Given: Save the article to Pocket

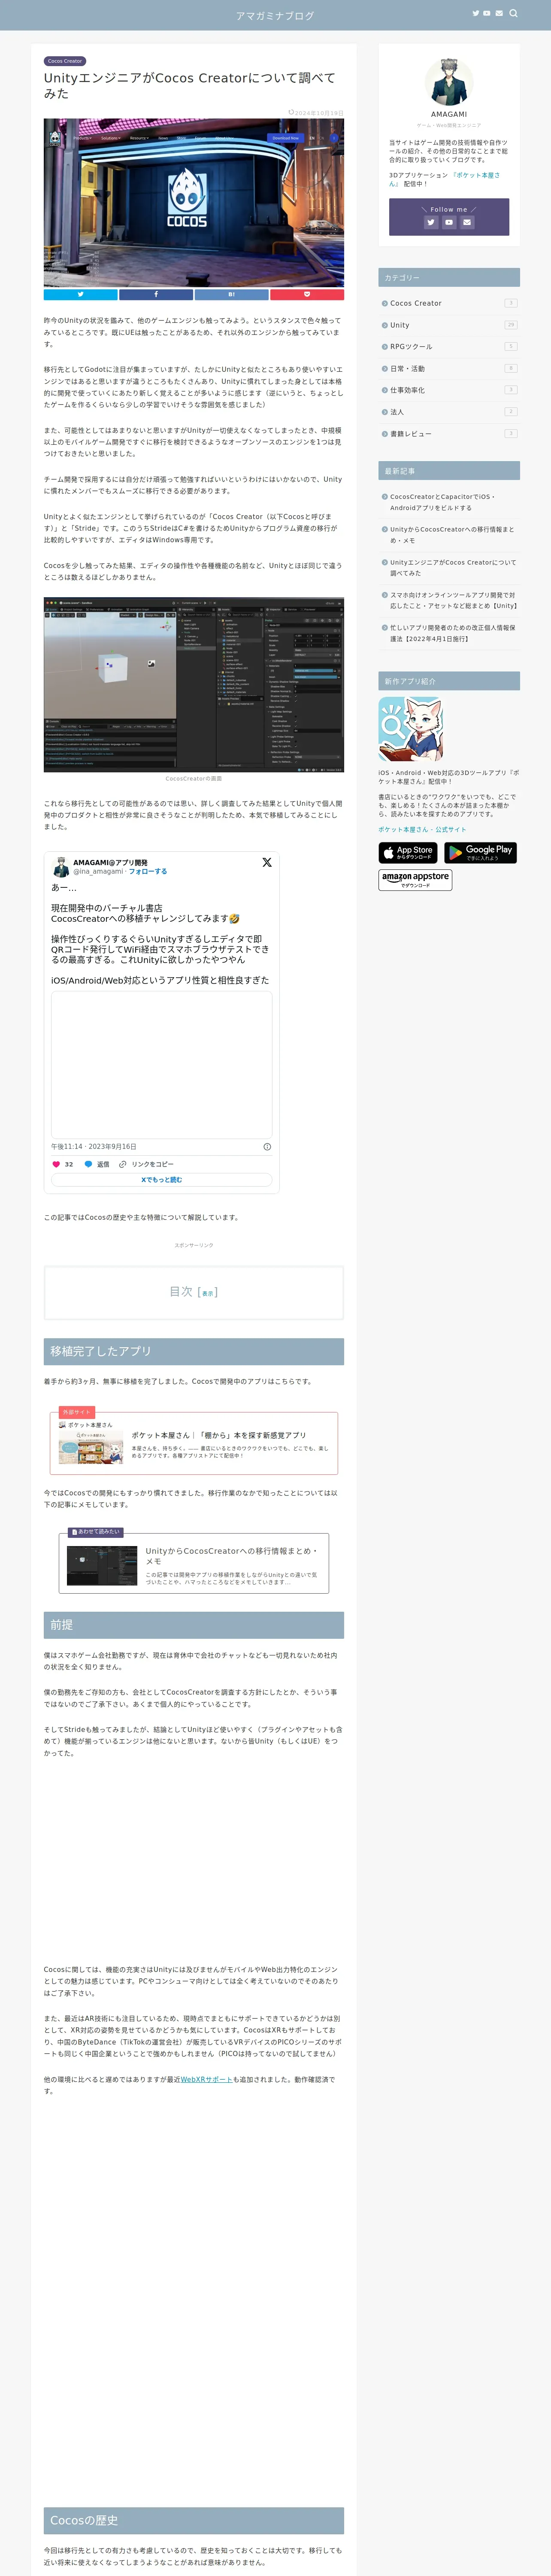Looking at the screenshot, I should tap(307, 294).
